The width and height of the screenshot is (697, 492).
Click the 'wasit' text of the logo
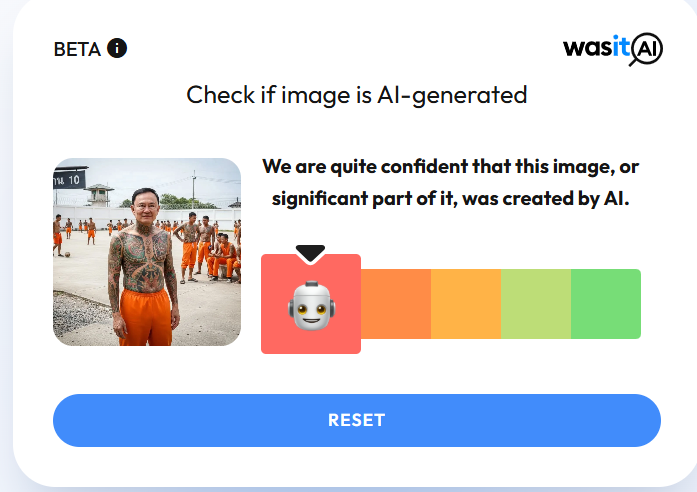[x=596, y=47]
